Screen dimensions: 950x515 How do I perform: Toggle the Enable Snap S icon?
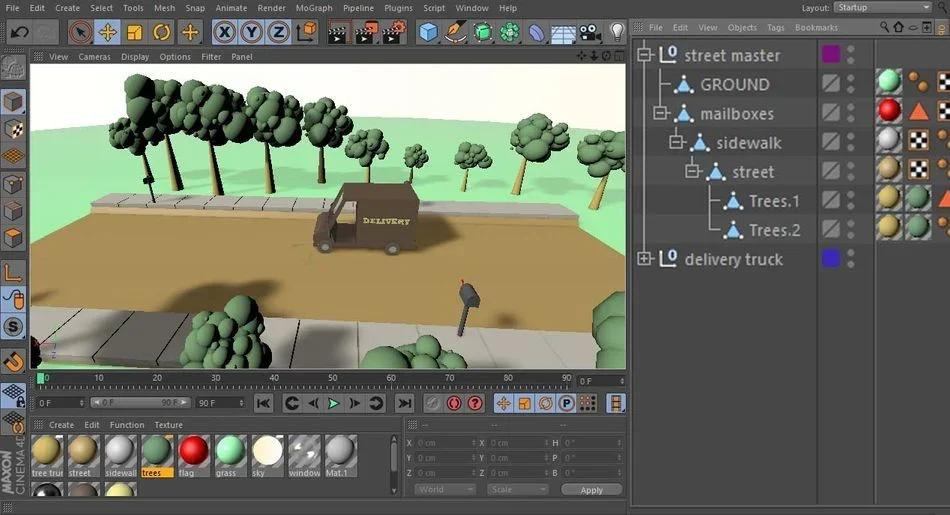coord(13,327)
